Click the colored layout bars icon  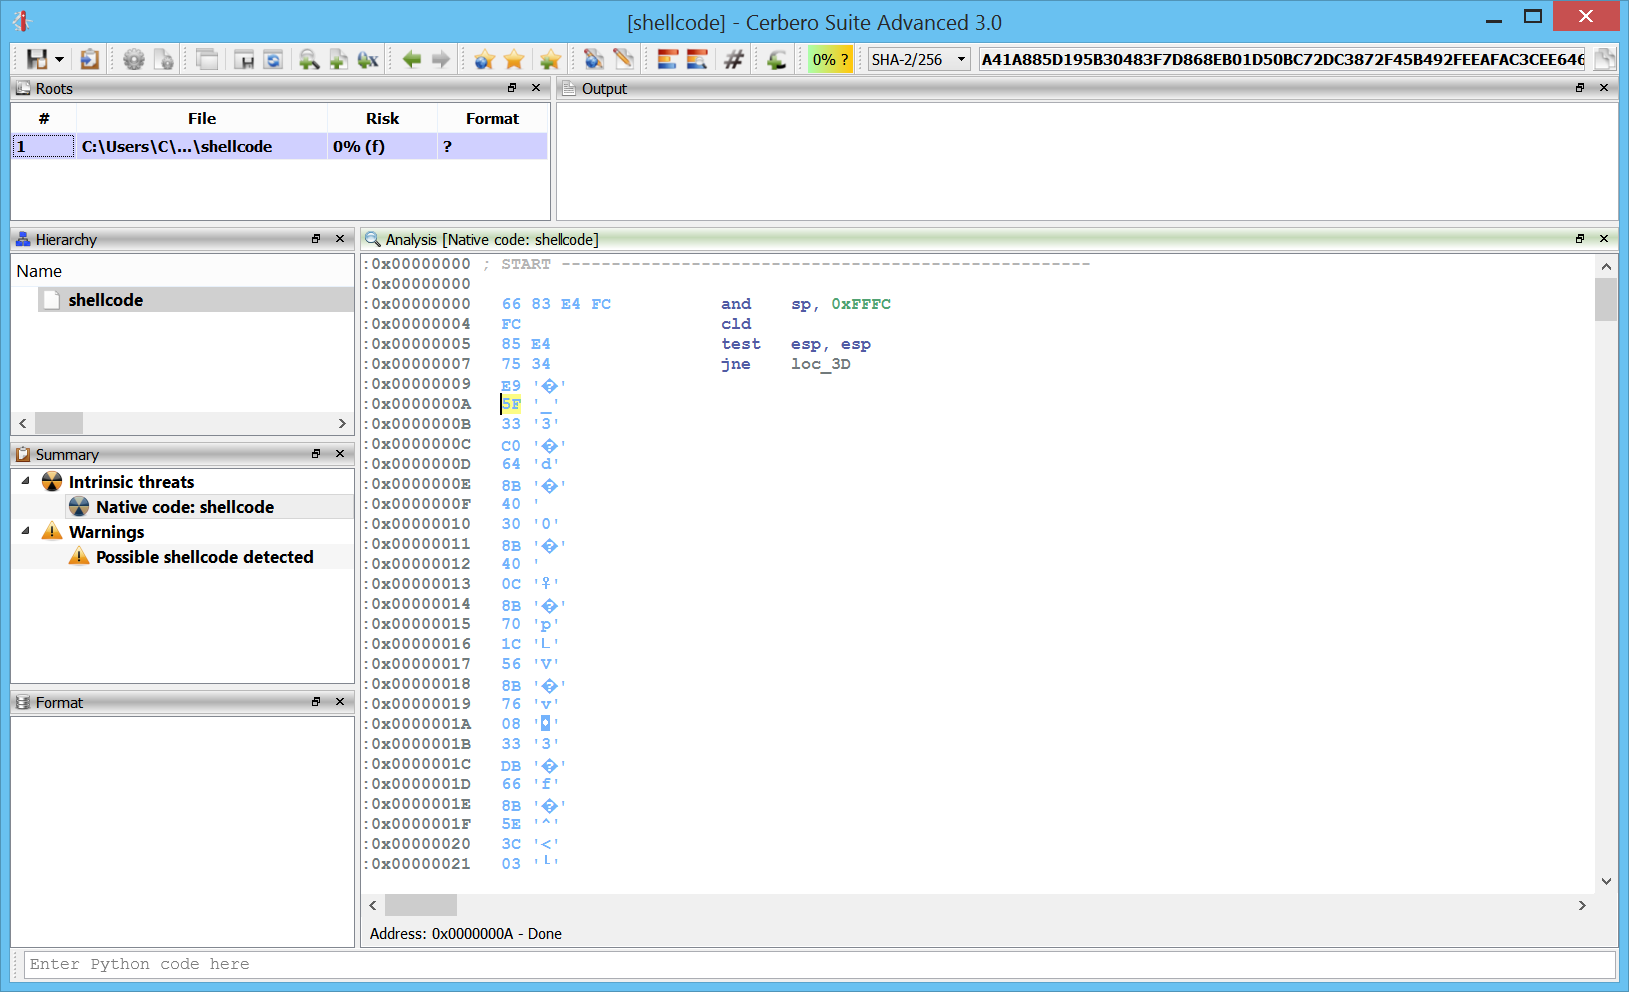[x=667, y=59]
